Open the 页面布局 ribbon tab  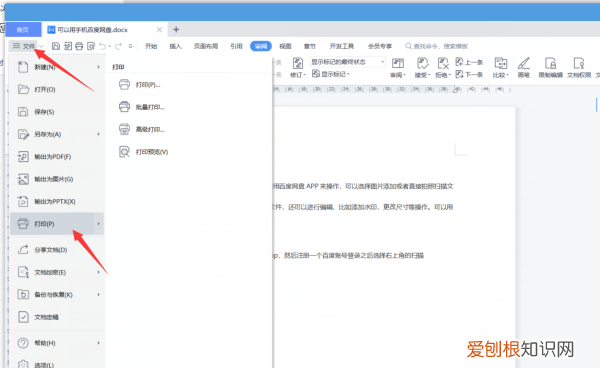tap(206, 46)
